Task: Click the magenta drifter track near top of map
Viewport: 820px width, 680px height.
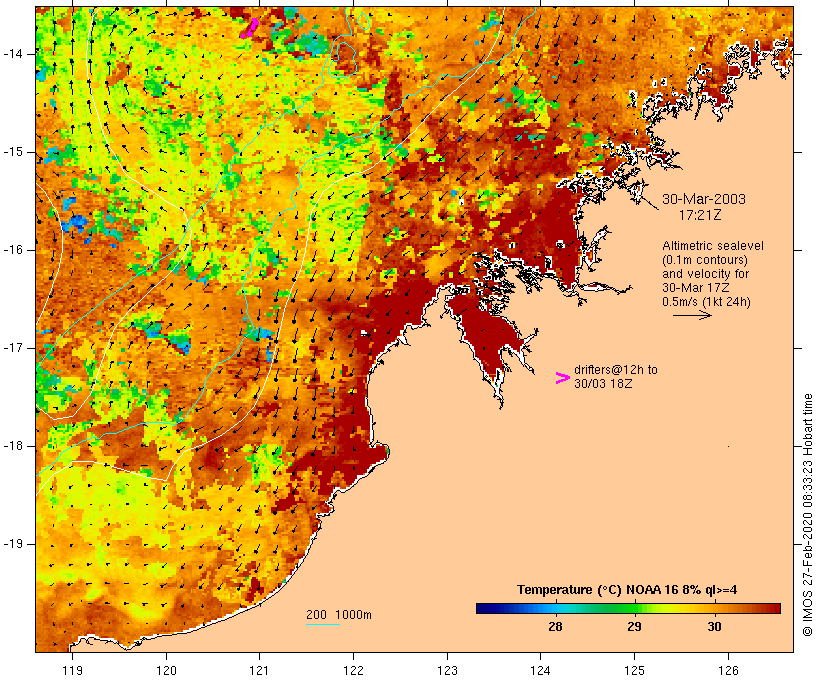Action: 250,28
